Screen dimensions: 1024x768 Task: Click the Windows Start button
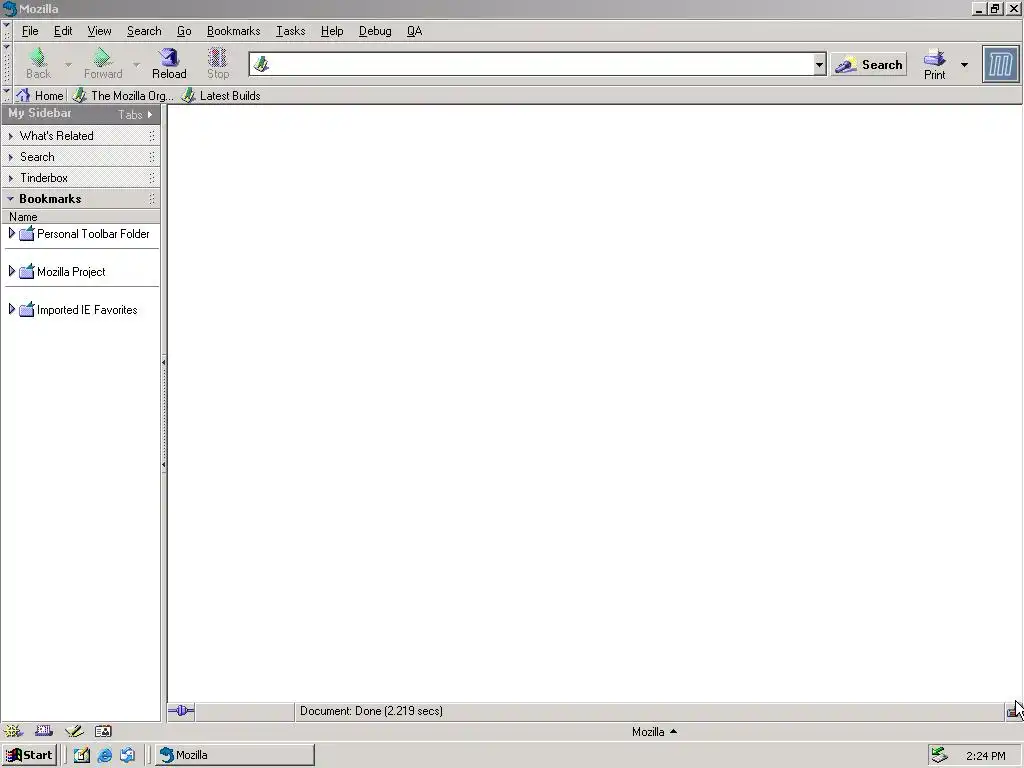[29, 755]
